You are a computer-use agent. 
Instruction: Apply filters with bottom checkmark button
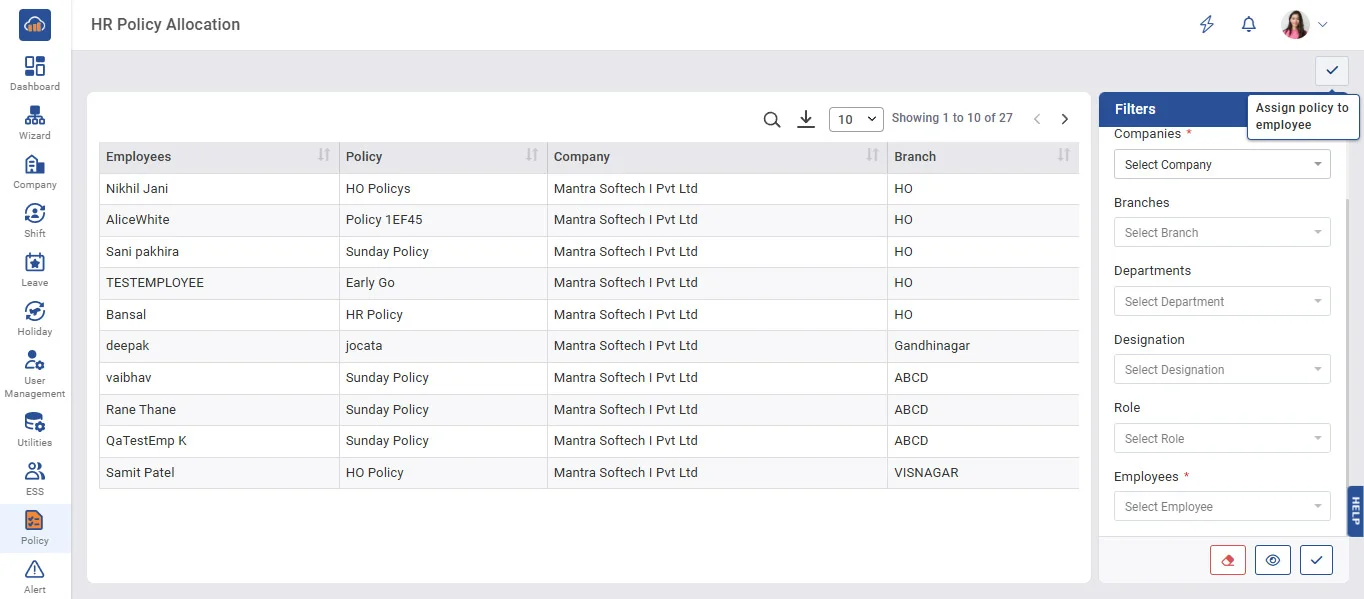click(1316, 560)
